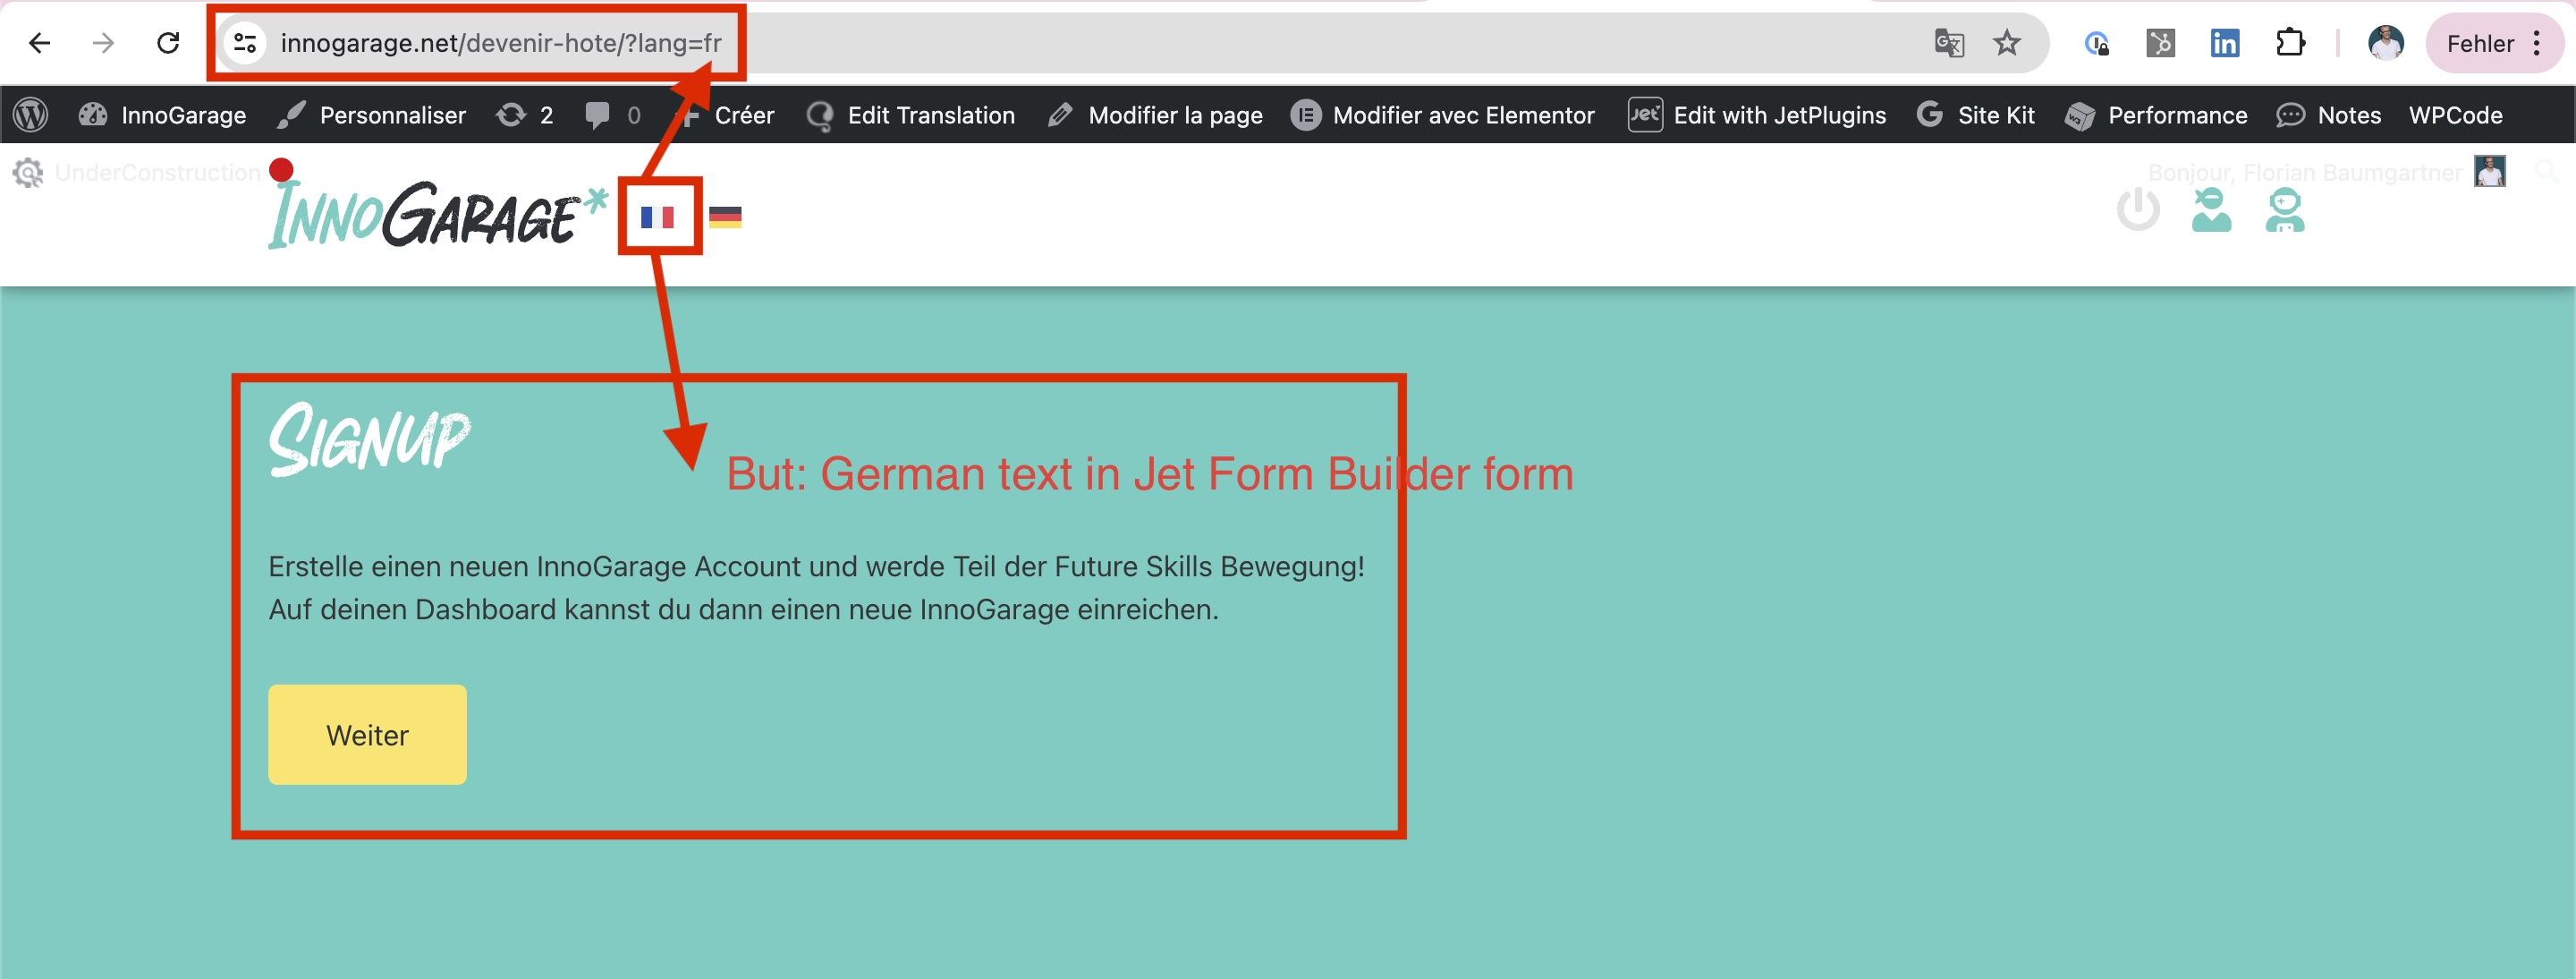Click the Signup heading
Image resolution: width=2576 pixels, height=979 pixels.
pos(369,438)
